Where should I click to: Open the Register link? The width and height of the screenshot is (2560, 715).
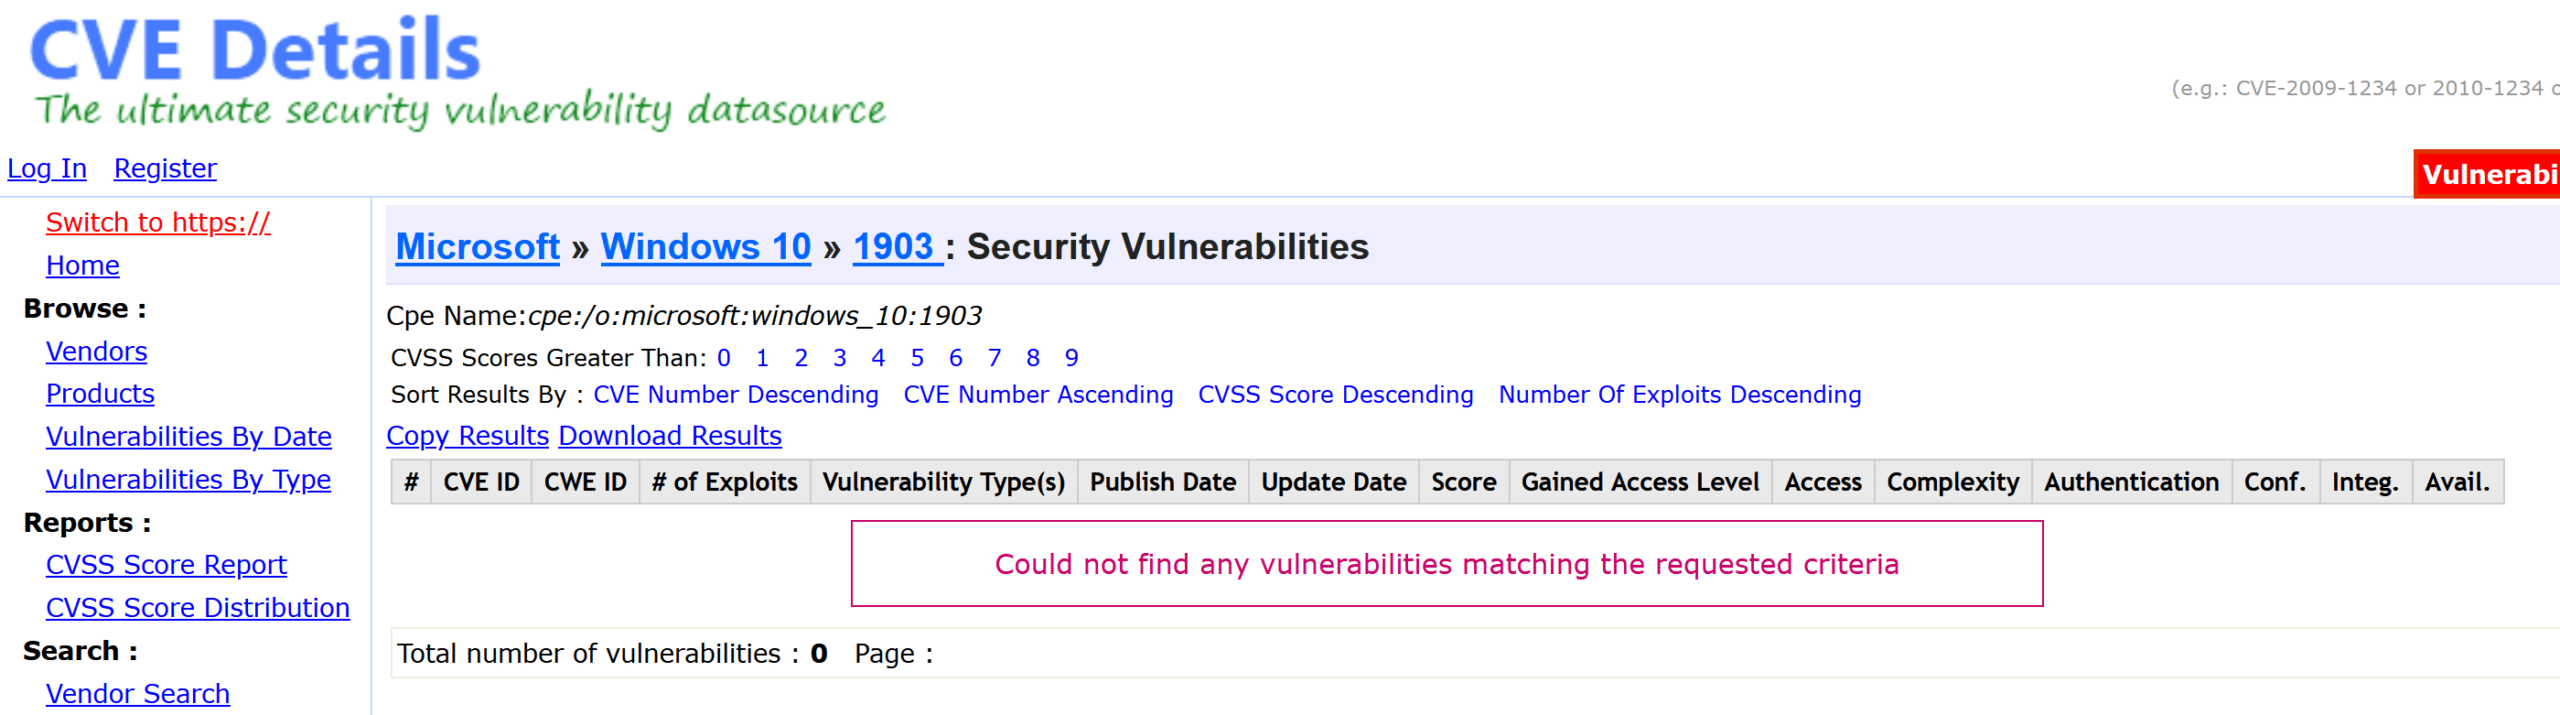[165, 169]
